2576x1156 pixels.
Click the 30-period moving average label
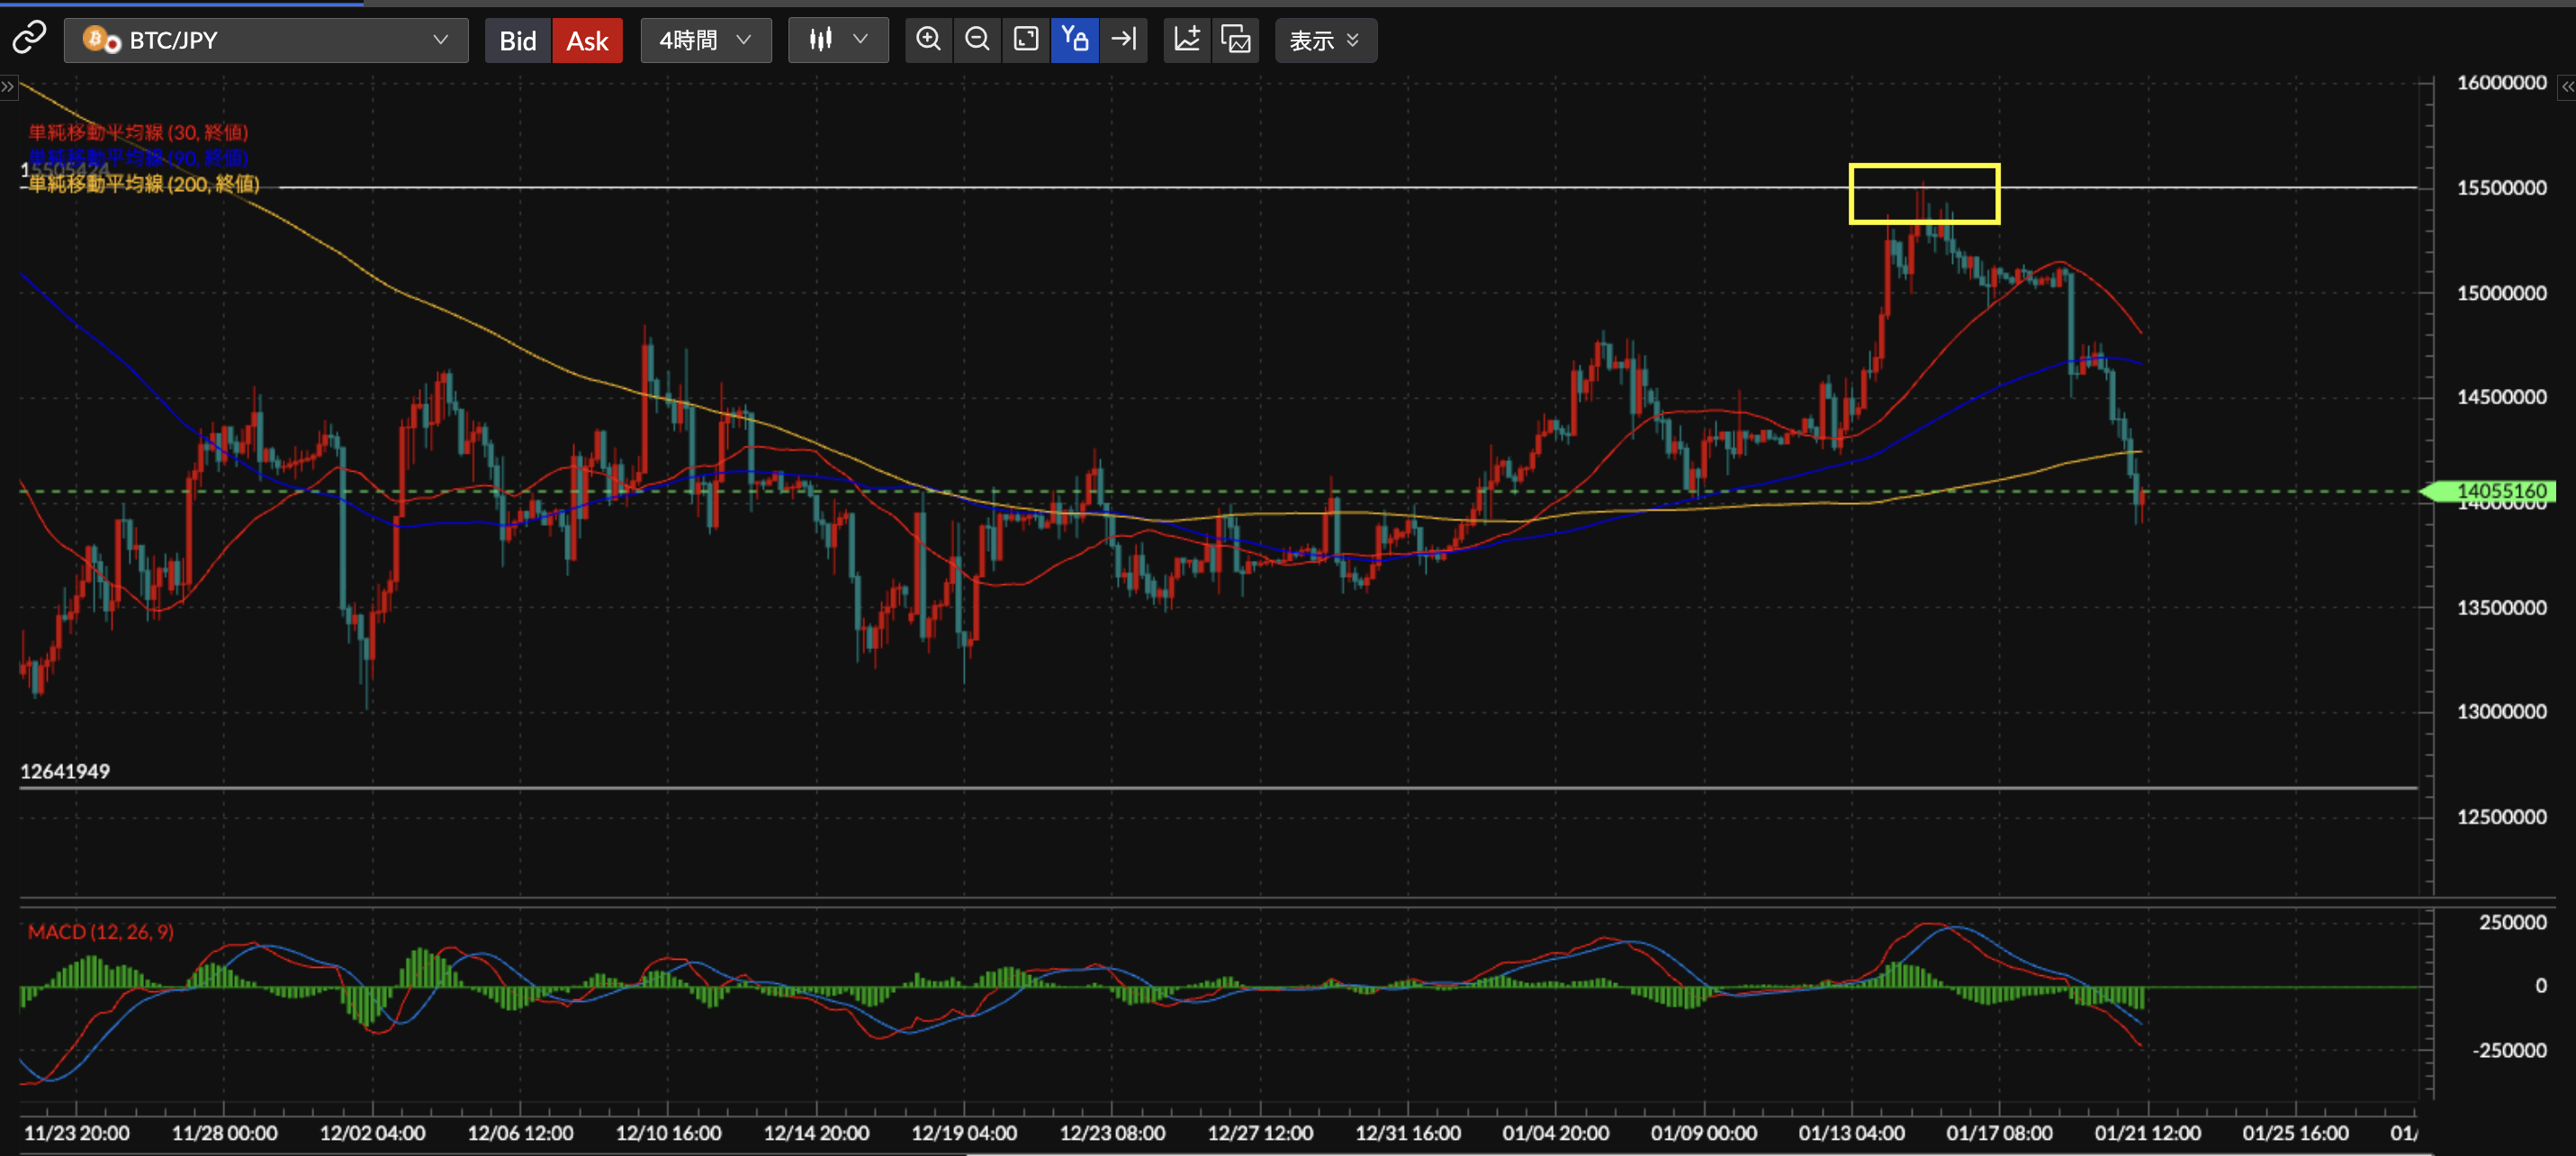coord(138,132)
